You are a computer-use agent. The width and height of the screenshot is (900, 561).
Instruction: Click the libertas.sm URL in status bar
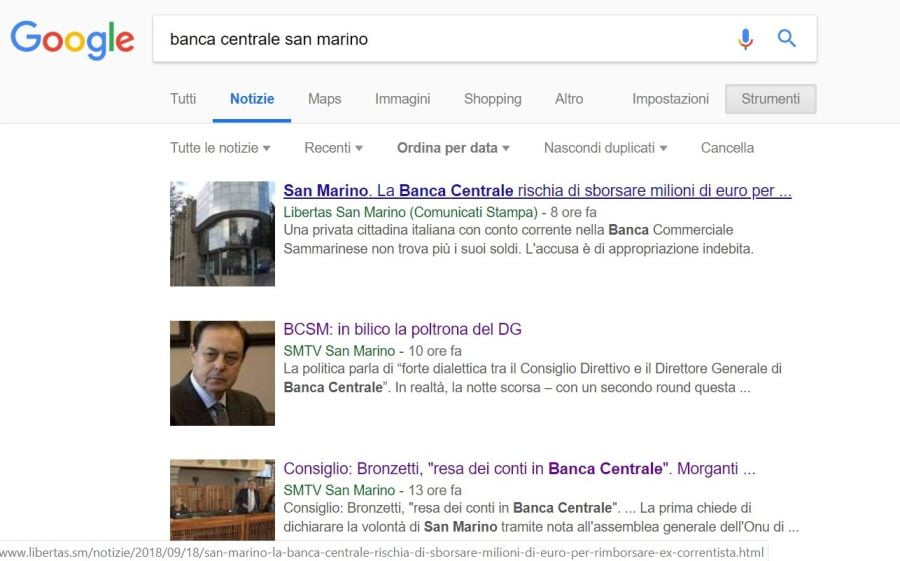tap(382, 552)
